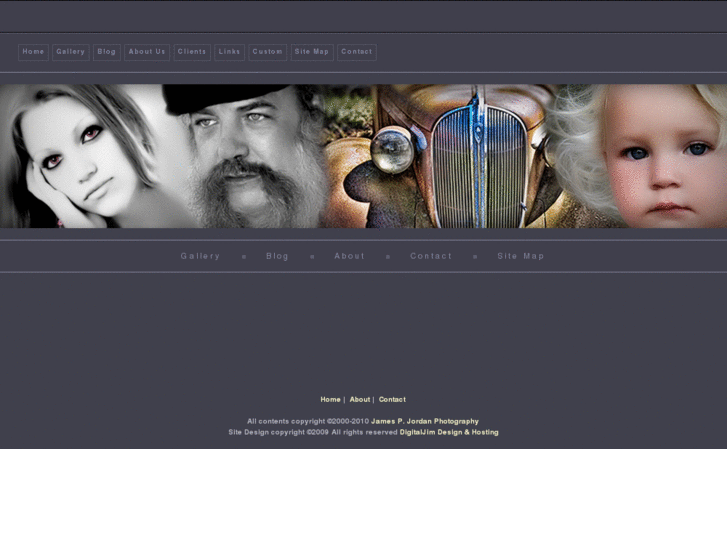Viewport: 727px width, 545px height.
Task: Click the footer Contact link
Action: [x=392, y=399]
